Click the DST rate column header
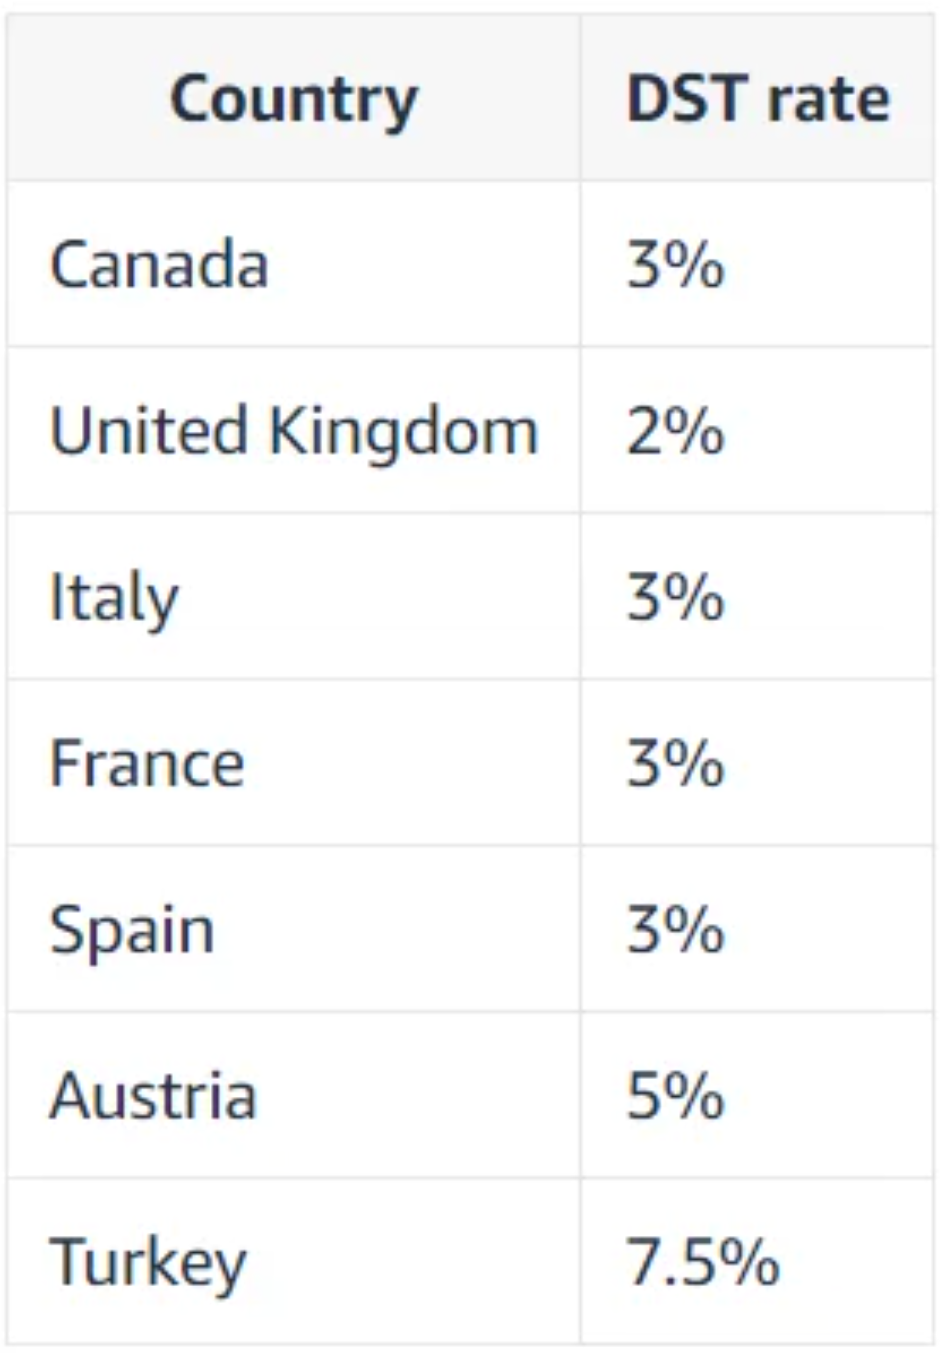The width and height of the screenshot is (949, 1353). tap(757, 99)
